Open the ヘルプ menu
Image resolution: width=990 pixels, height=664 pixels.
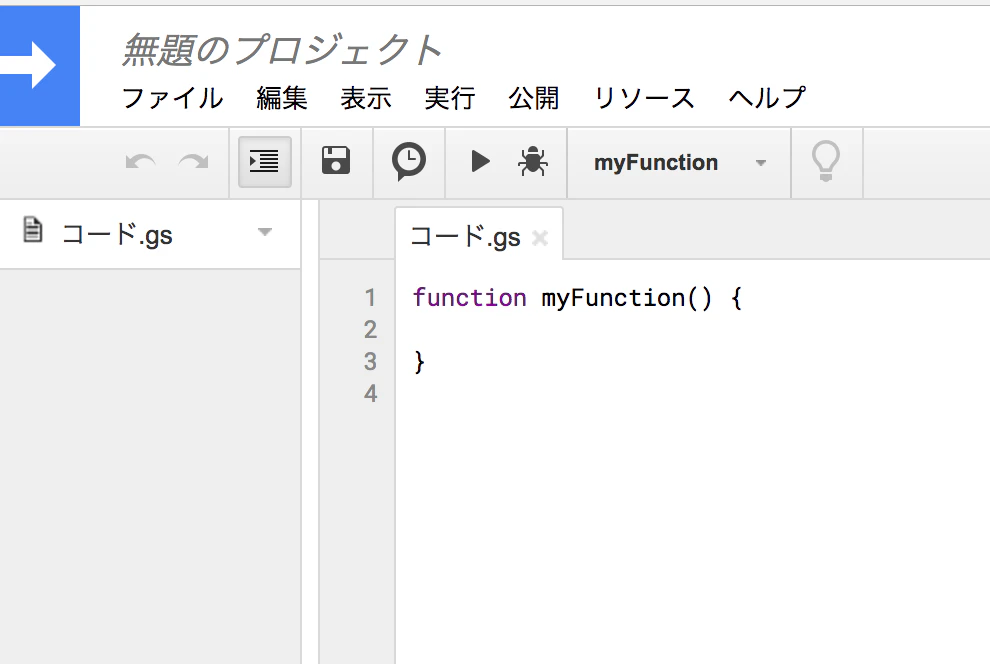(x=767, y=98)
